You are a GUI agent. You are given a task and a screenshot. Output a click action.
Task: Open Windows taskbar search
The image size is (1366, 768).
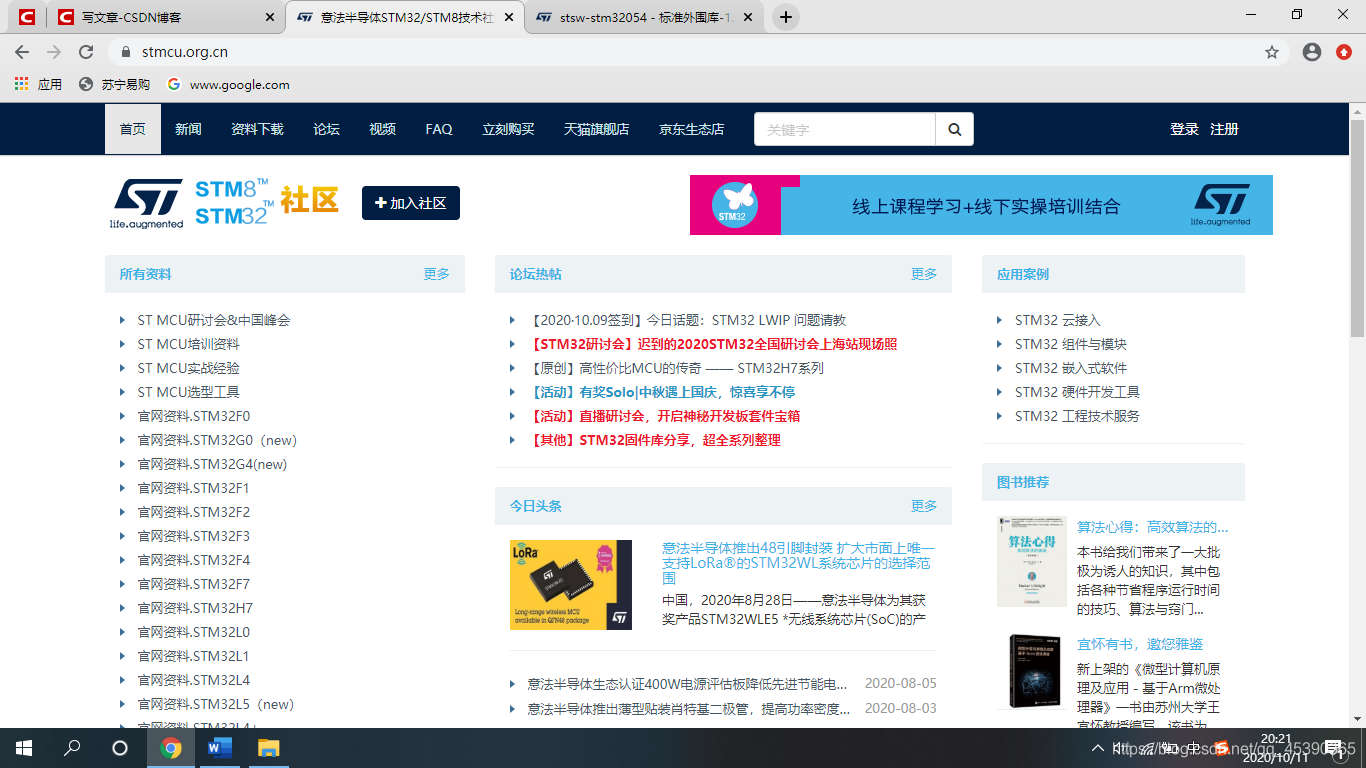[72, 748]
